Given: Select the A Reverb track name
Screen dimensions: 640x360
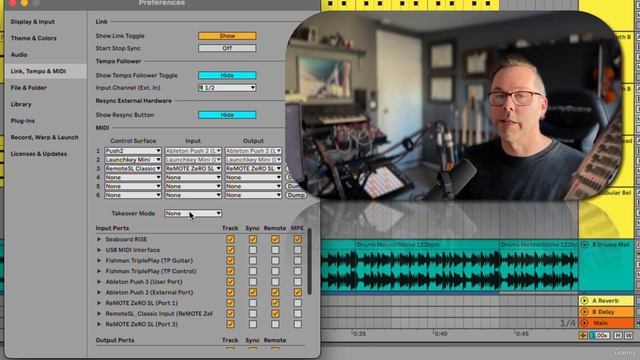Looking at the screenshot, I should pos(606,301).
